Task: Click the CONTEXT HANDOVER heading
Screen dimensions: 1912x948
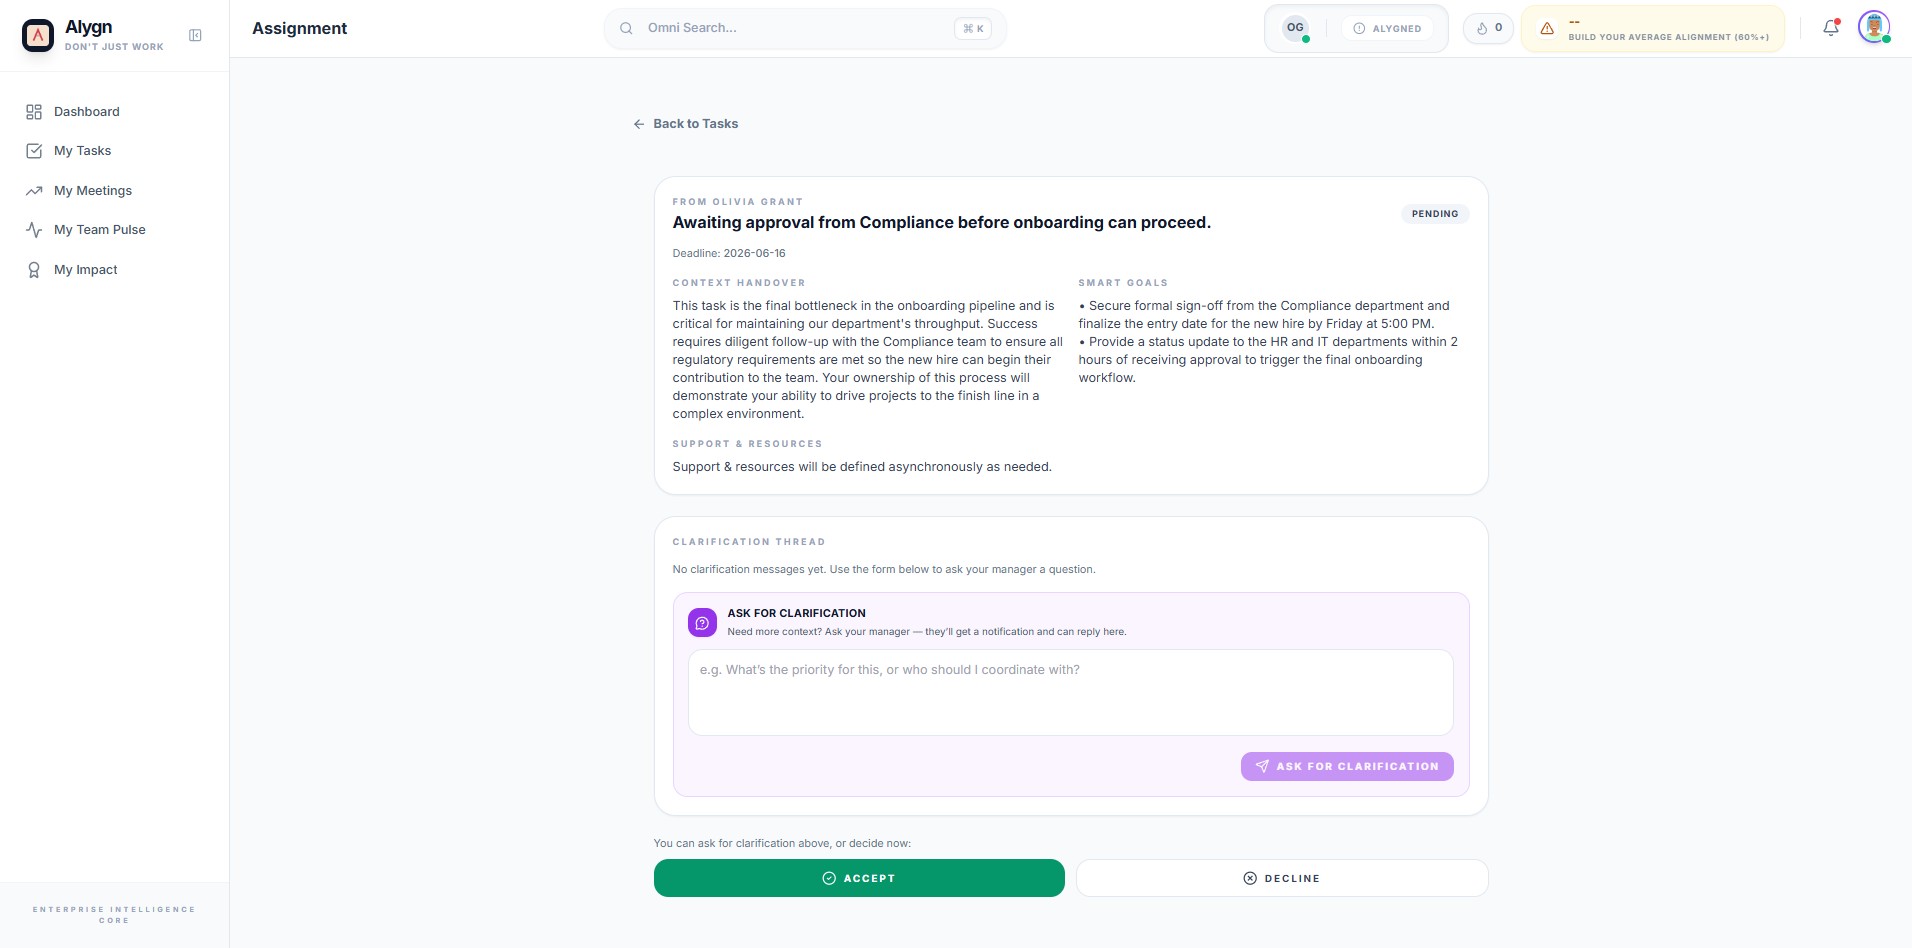Action: pyautogui.click(x=739, y=283)
